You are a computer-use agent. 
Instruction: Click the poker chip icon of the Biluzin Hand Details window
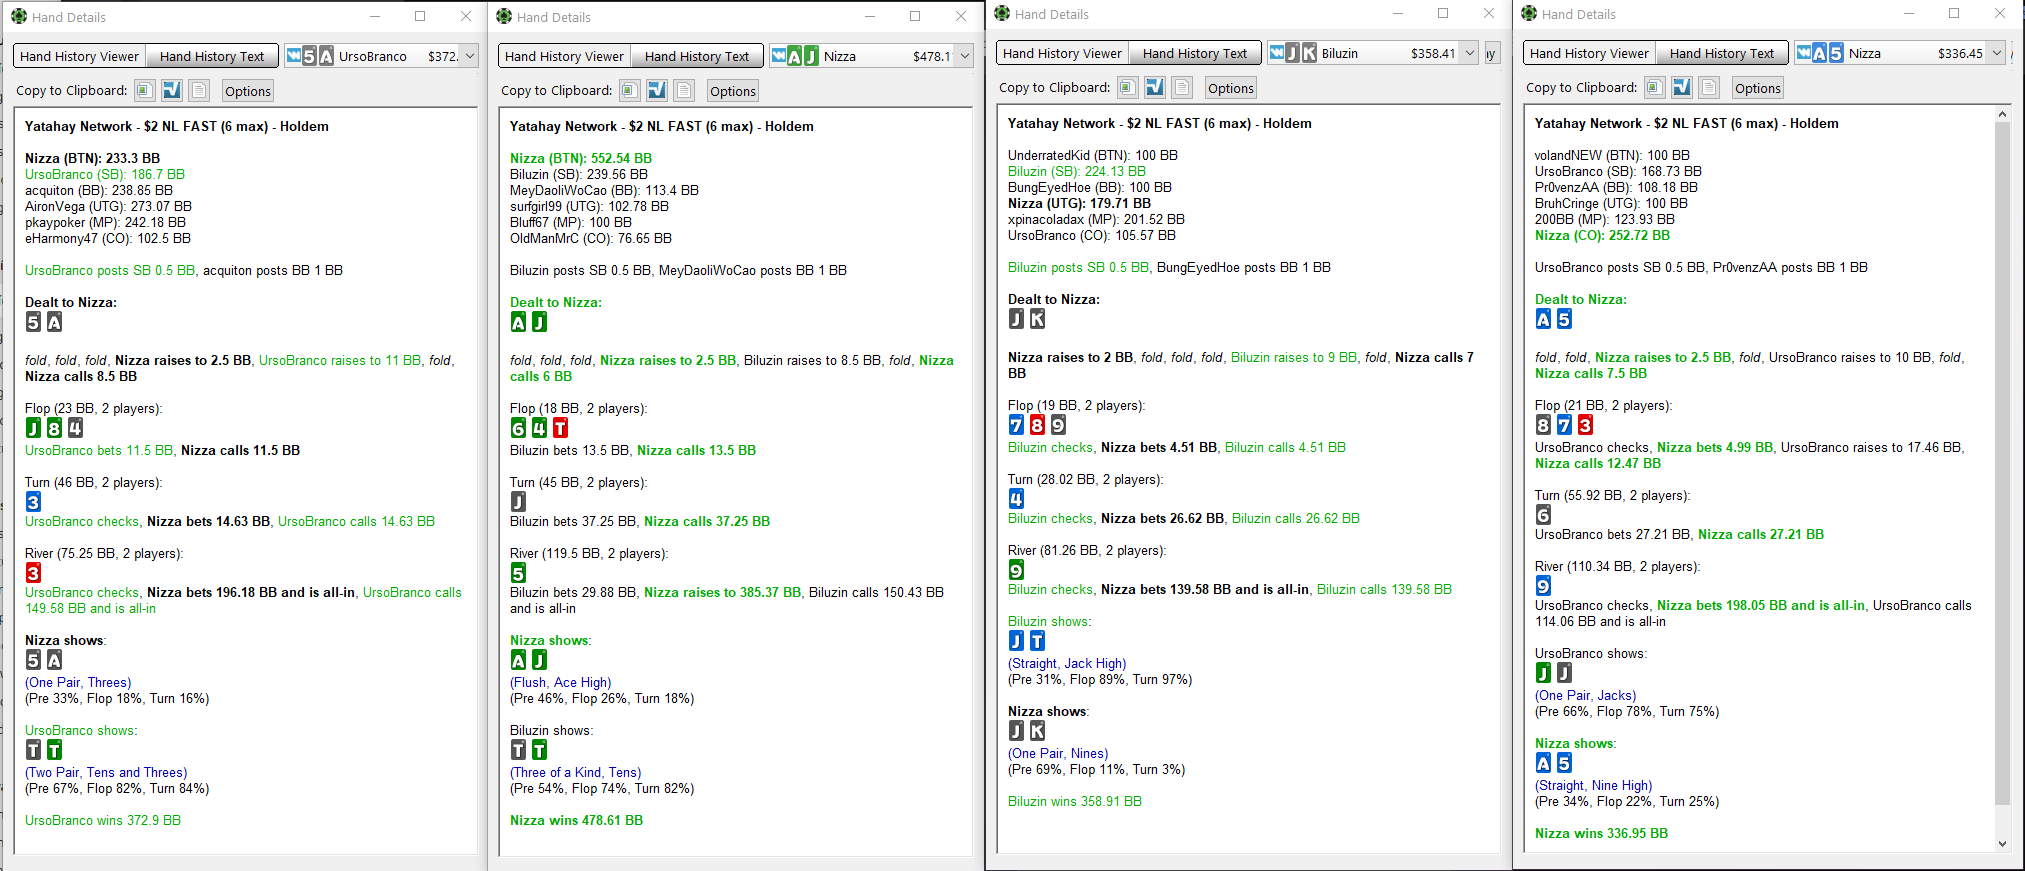point(1002,13)
